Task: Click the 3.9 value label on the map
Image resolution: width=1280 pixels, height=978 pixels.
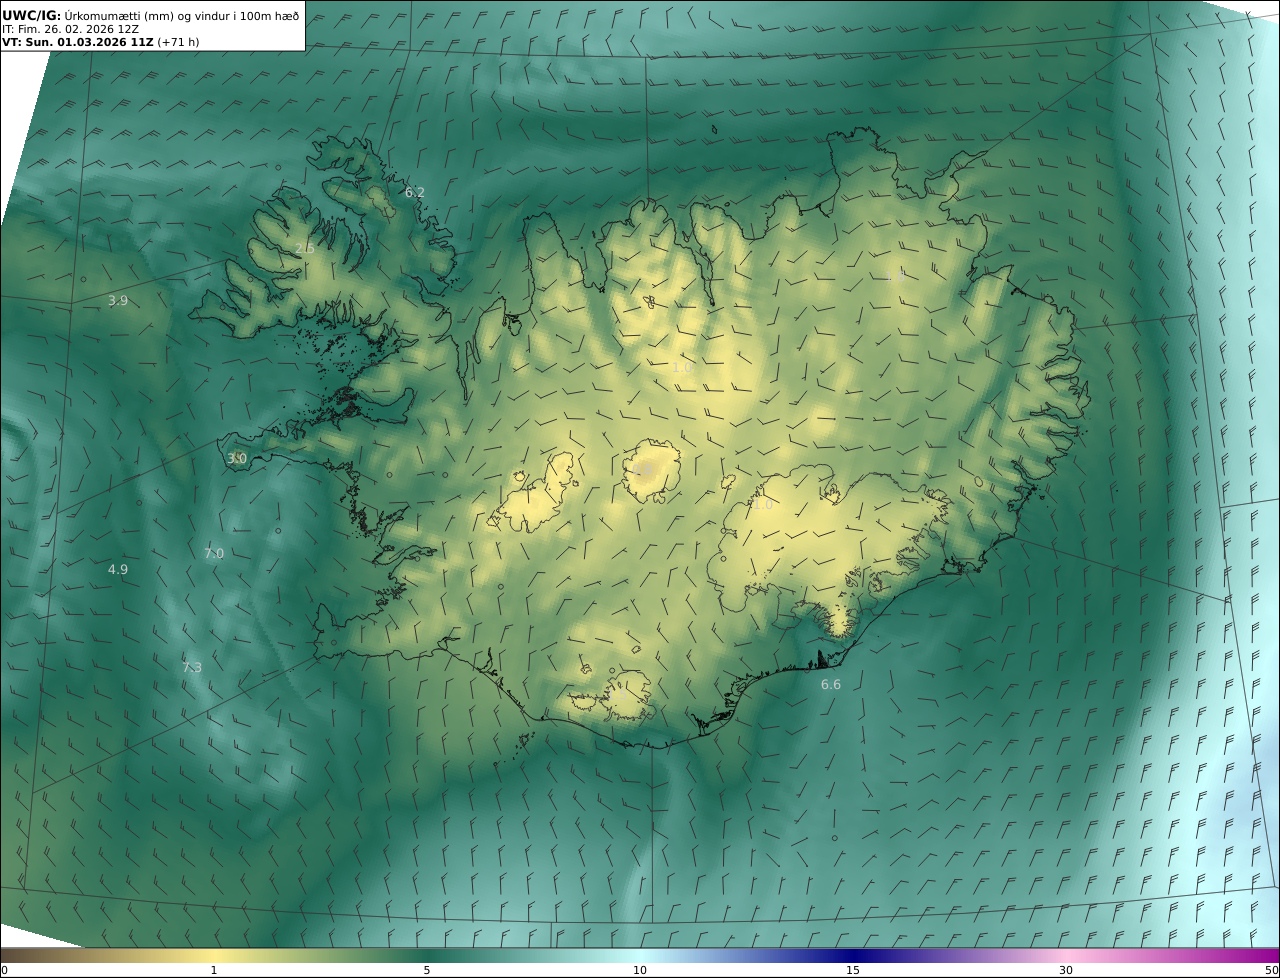Action: point(118,301)
